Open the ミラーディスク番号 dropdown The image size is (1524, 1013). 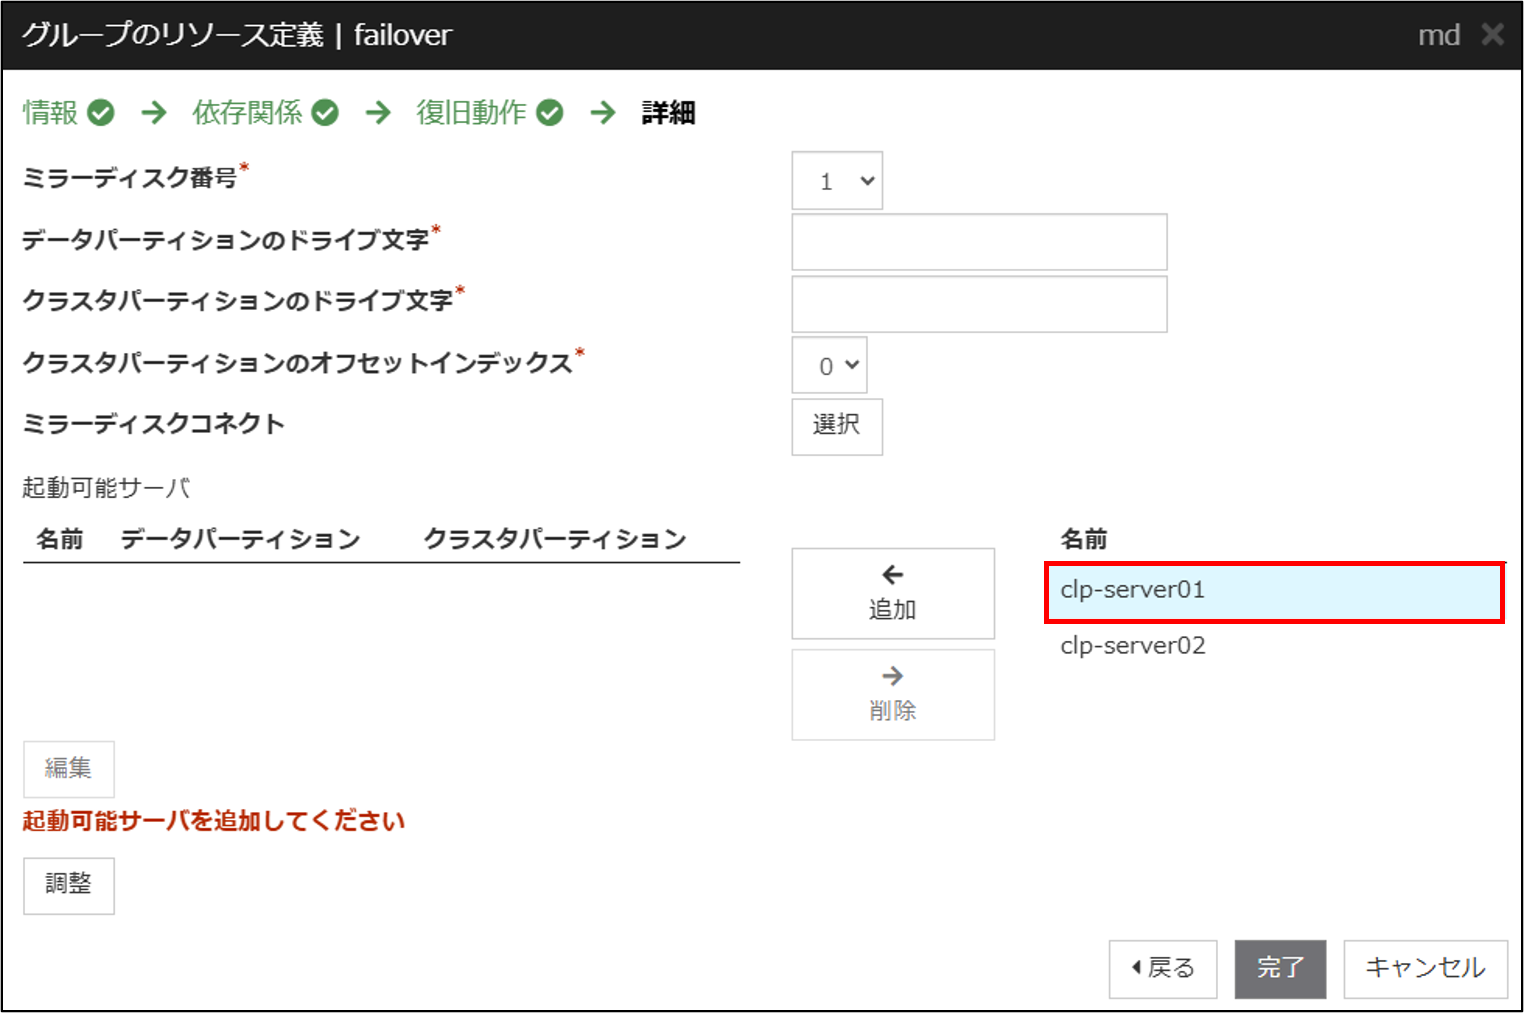(x=837, y=181)
